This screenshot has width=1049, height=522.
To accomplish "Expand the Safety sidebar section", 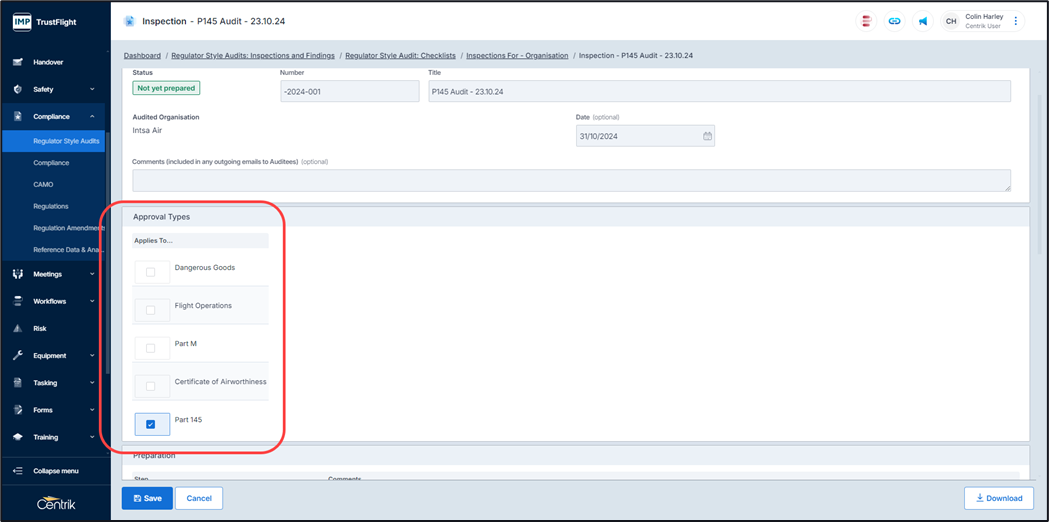I will 92,89.
